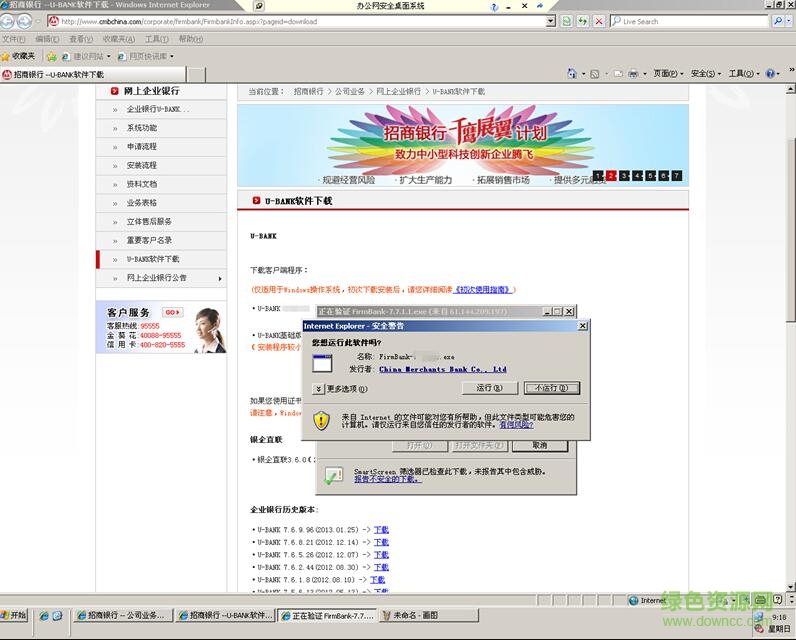Click the show desktop quick launch icon

pyautogui.click(x=57, y=616)
